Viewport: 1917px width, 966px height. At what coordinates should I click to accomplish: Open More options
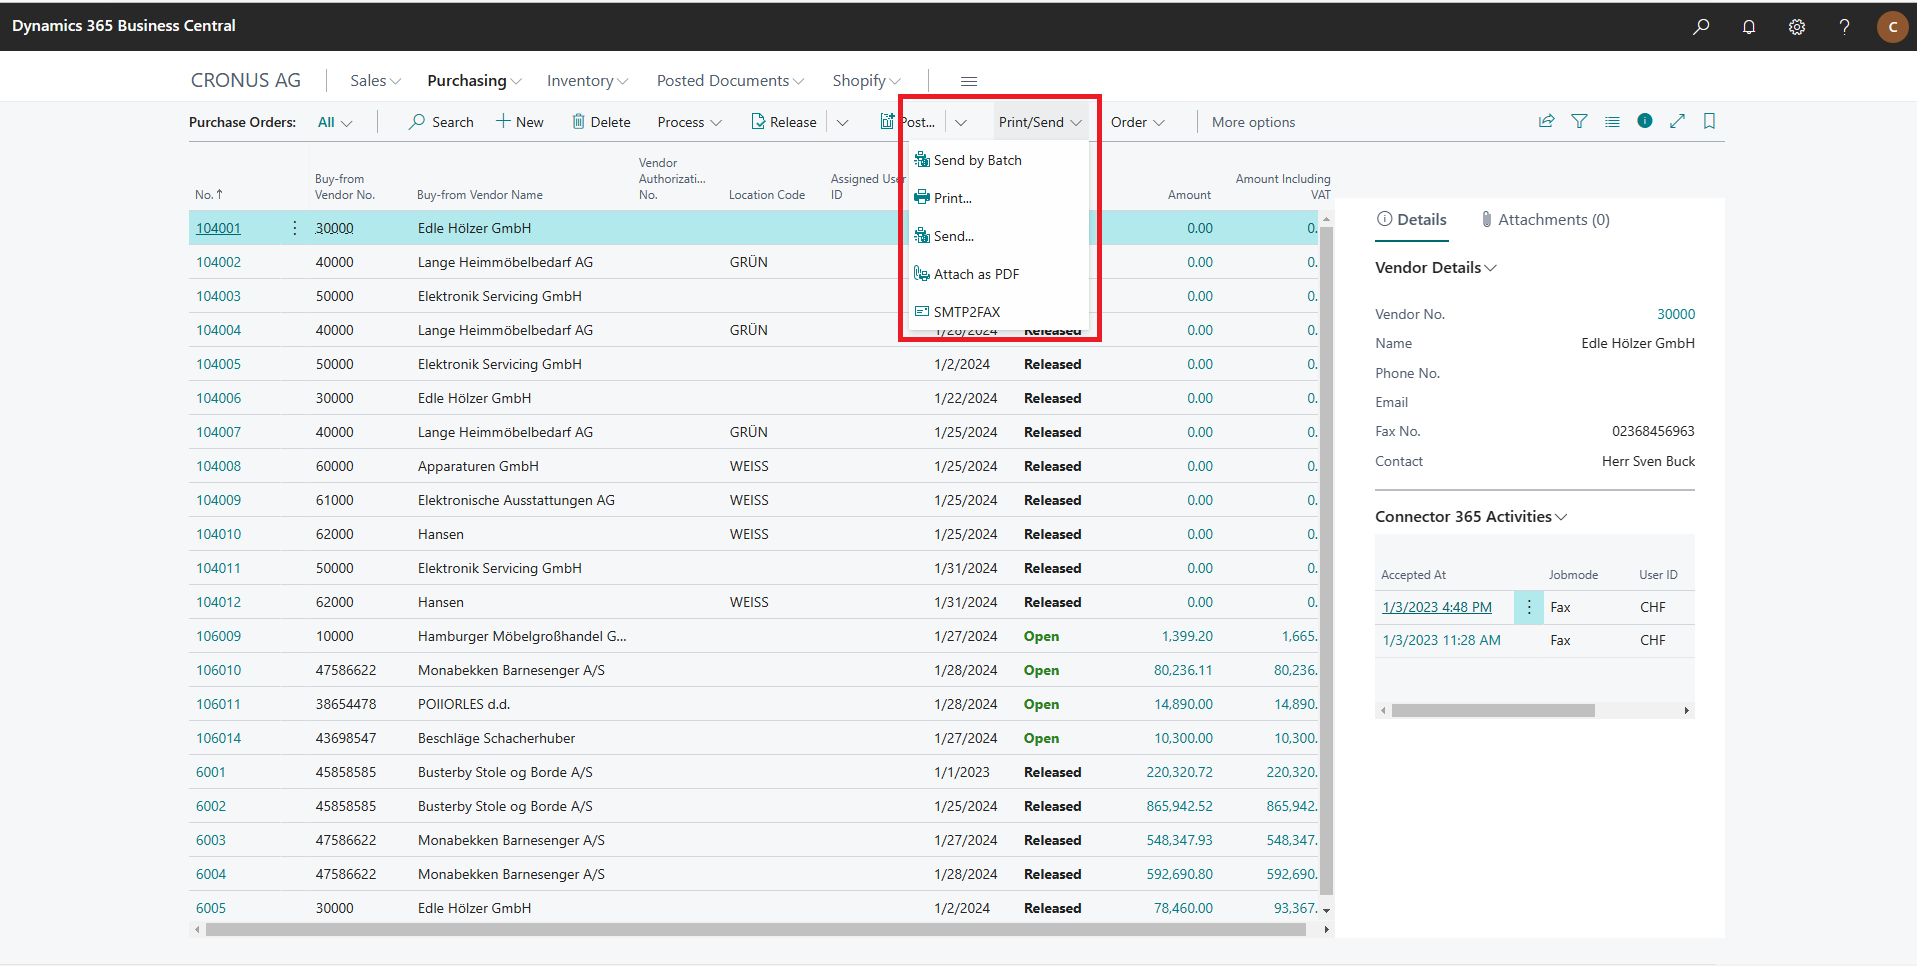click(1253, 122)
